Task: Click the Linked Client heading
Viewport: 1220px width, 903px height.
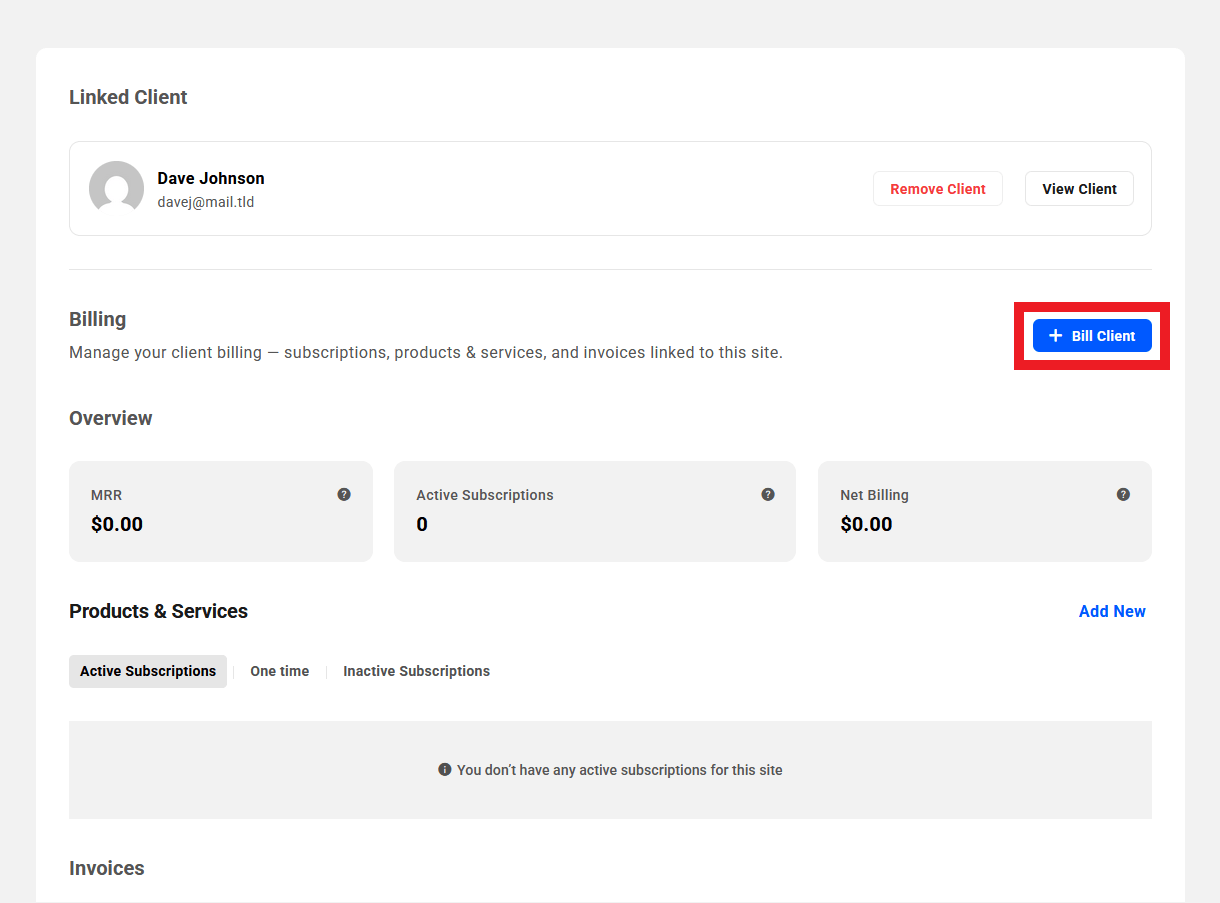Action: click(128, 97)
